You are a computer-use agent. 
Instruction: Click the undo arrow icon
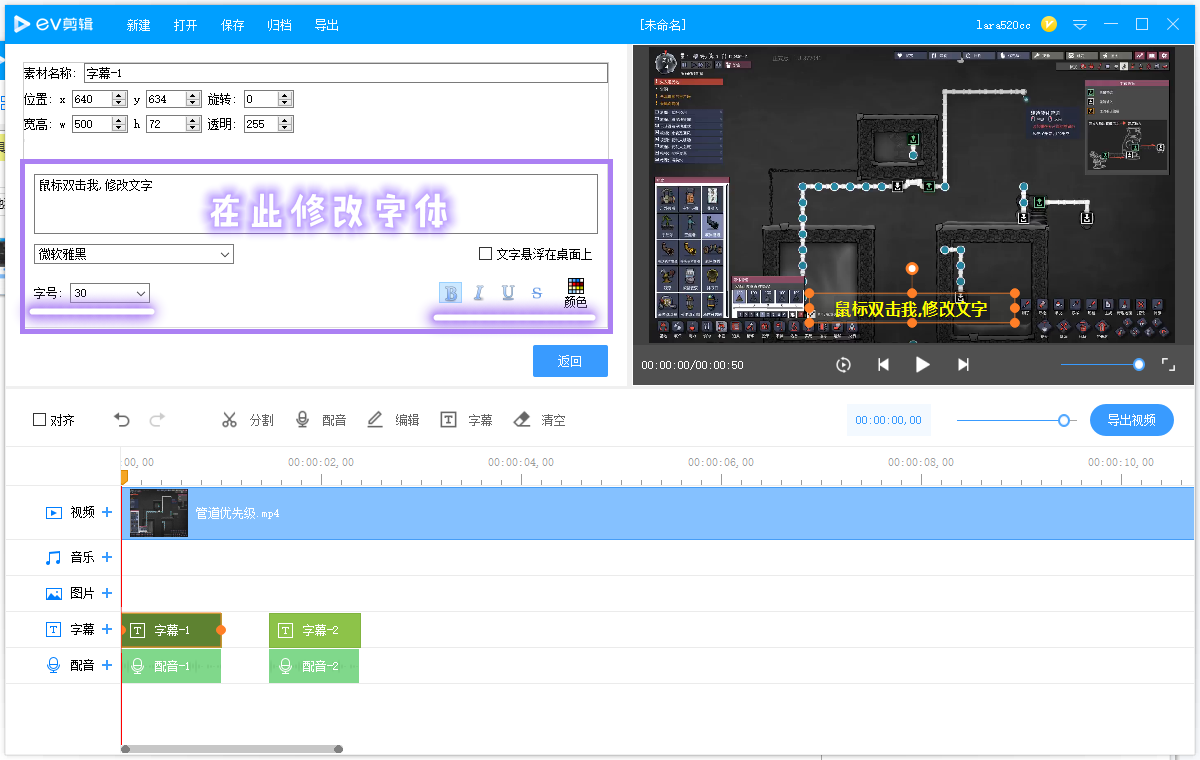pos(122,420)
